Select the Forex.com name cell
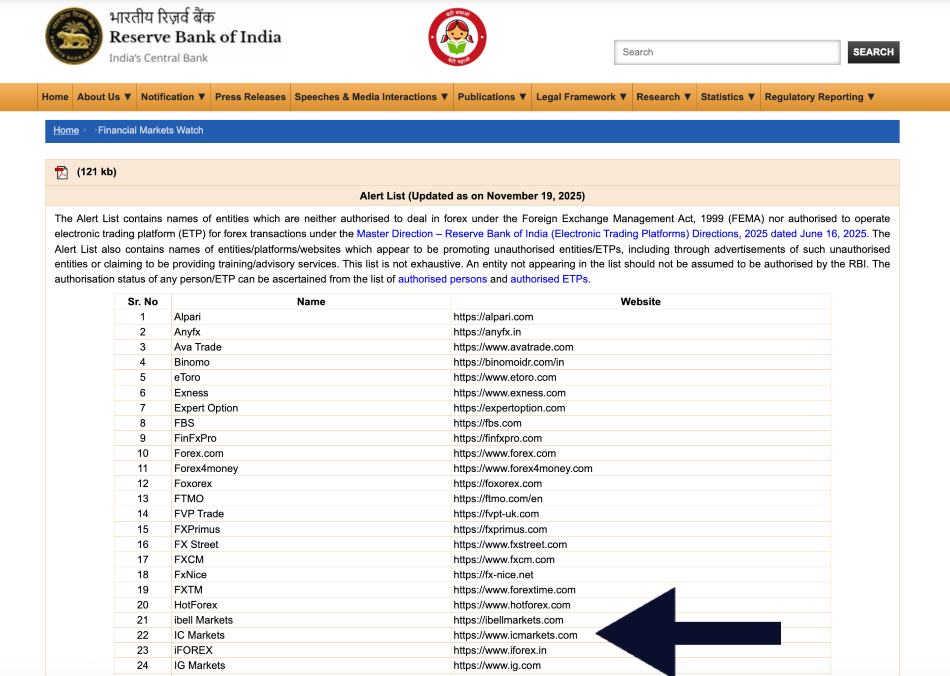950x676 pixels. [311, 454]
